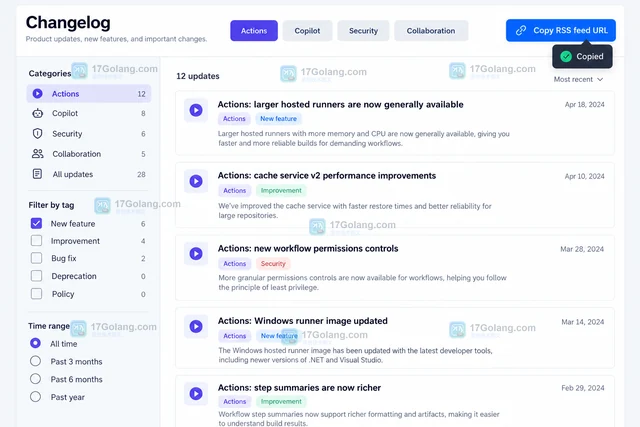Click the Mar 14, 2024 date
Screen dimensions: 640x427
(x=583, y=322)
